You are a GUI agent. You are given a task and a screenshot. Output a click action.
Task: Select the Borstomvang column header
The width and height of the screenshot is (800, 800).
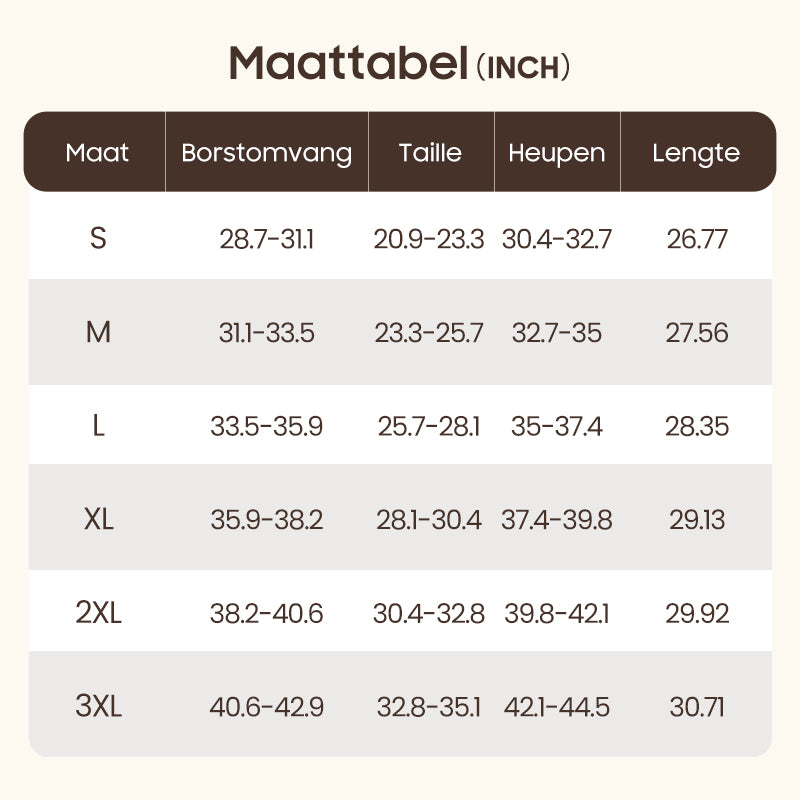pyautogui.click(x=267, y=153)
